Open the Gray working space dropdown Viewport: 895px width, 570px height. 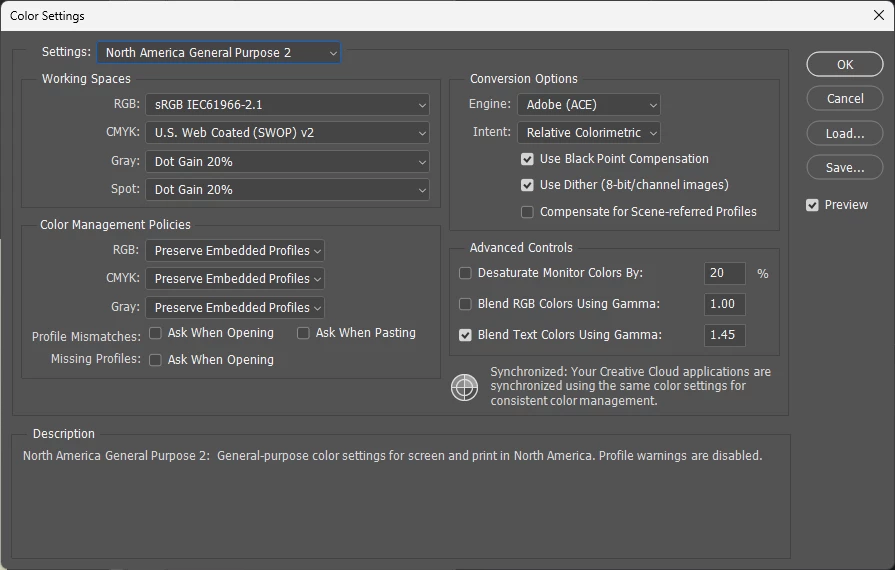point(287,162)
